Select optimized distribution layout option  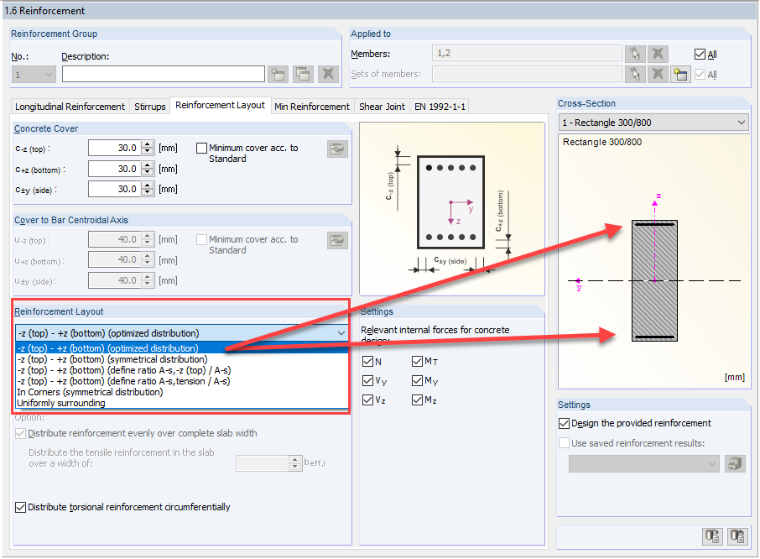tap(182, 348)
